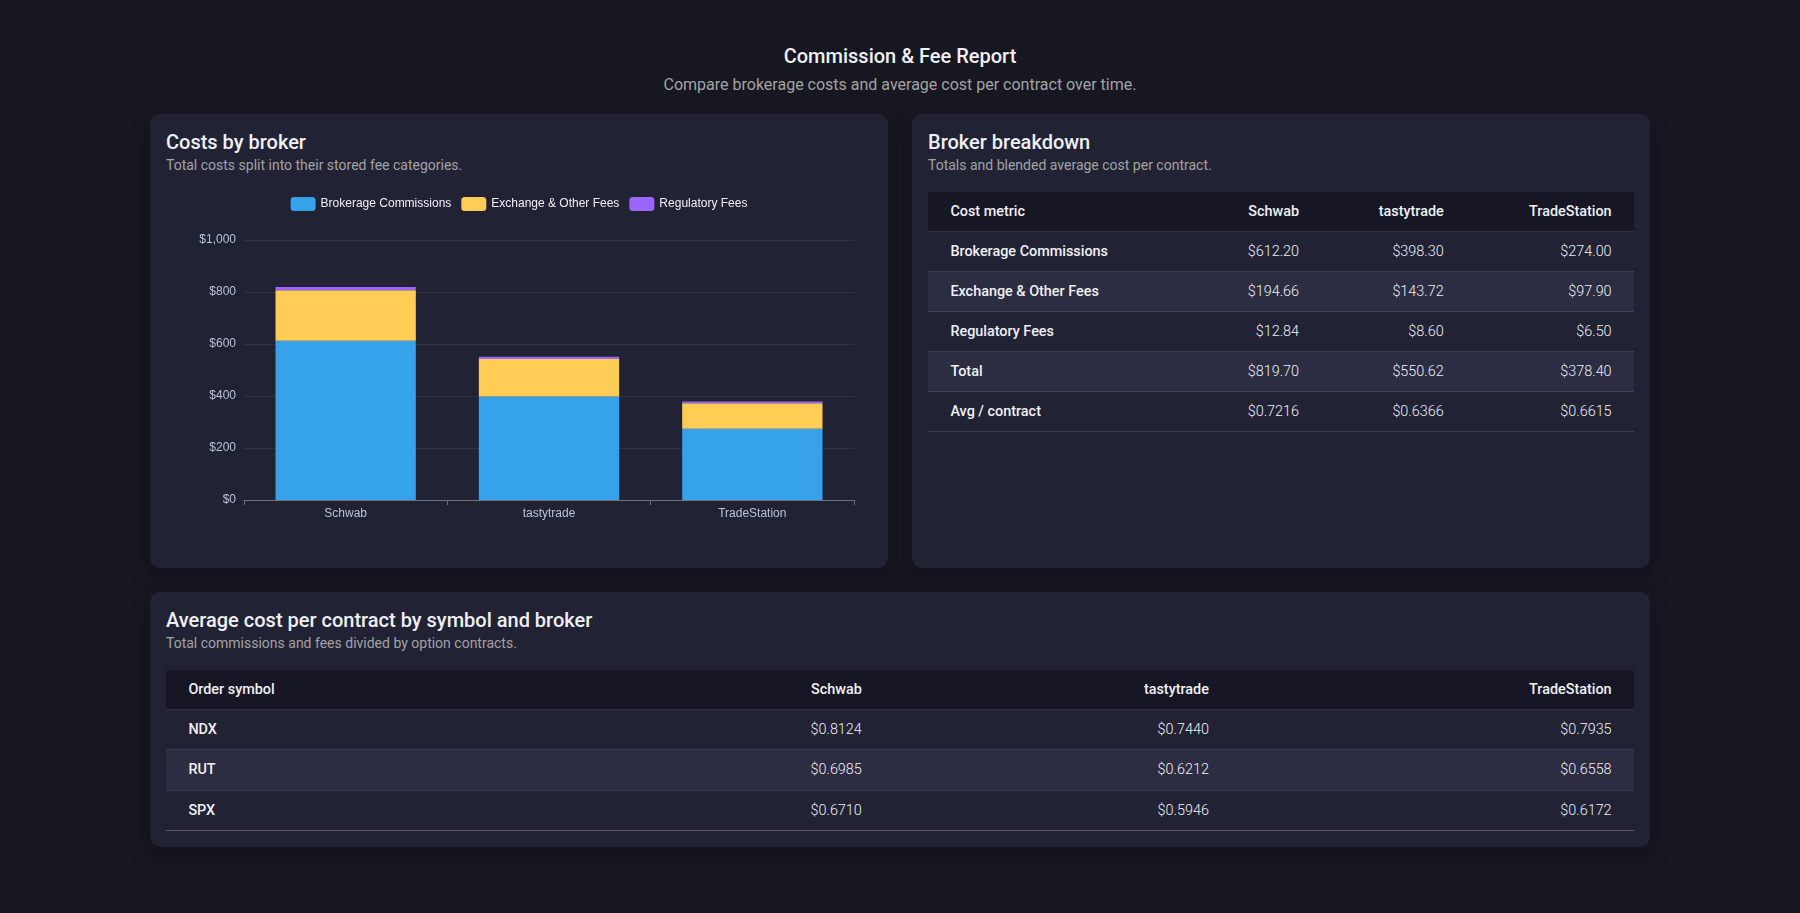The height and width of the screenshot is (913, 1800).
Task: Click TradeStation label on chart x-axis
Action: [x=752, y=513]
